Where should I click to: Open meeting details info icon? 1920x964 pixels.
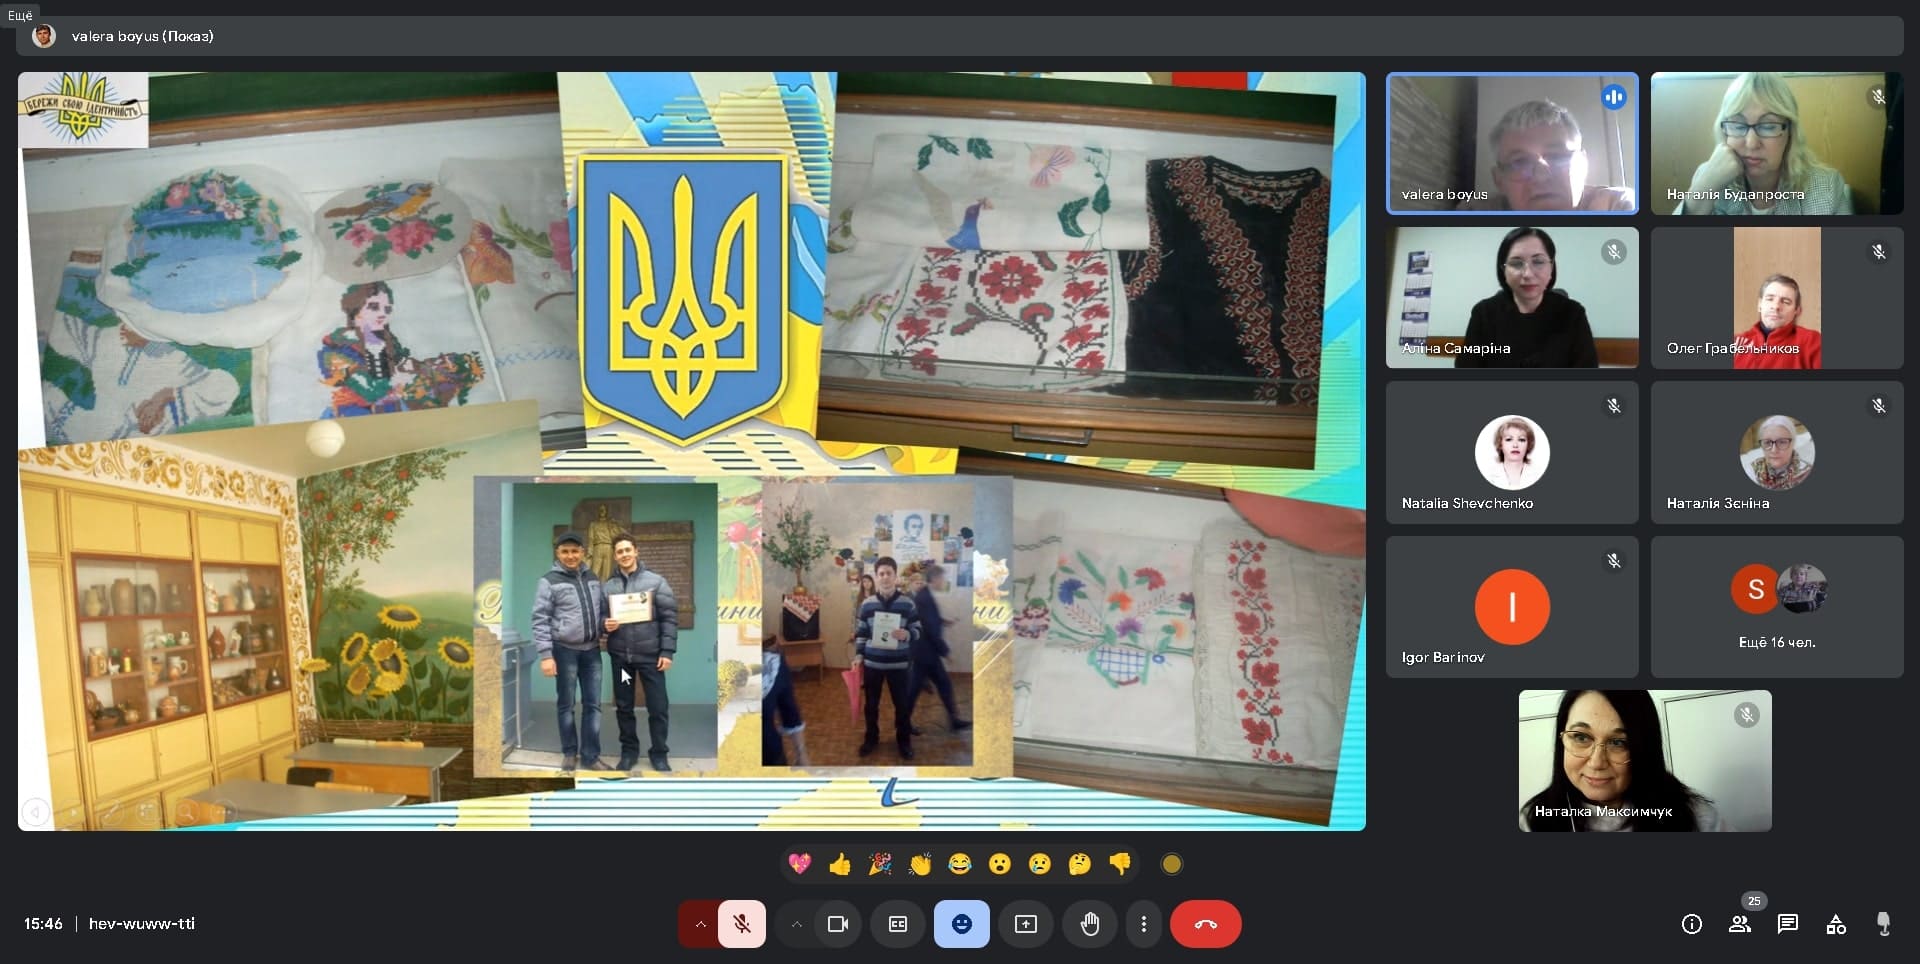pyautogui.click(x=1692, y=924)
